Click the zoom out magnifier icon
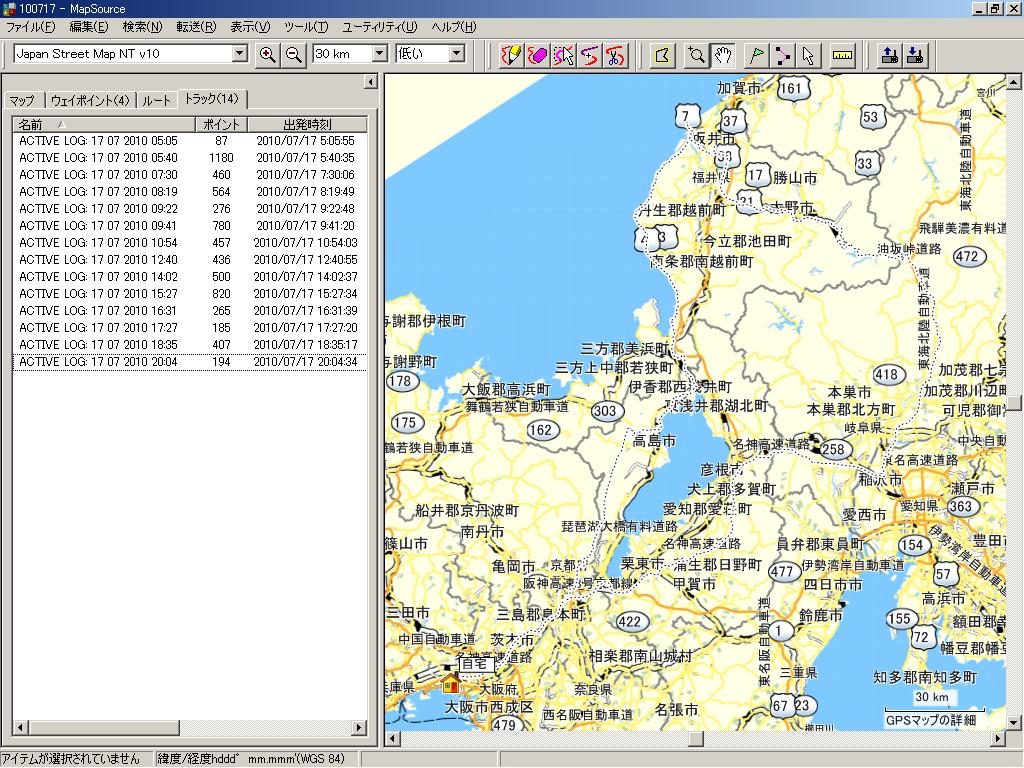Image resolution: width=1024 pixels, height=768 pixels. tap(293, 55)
